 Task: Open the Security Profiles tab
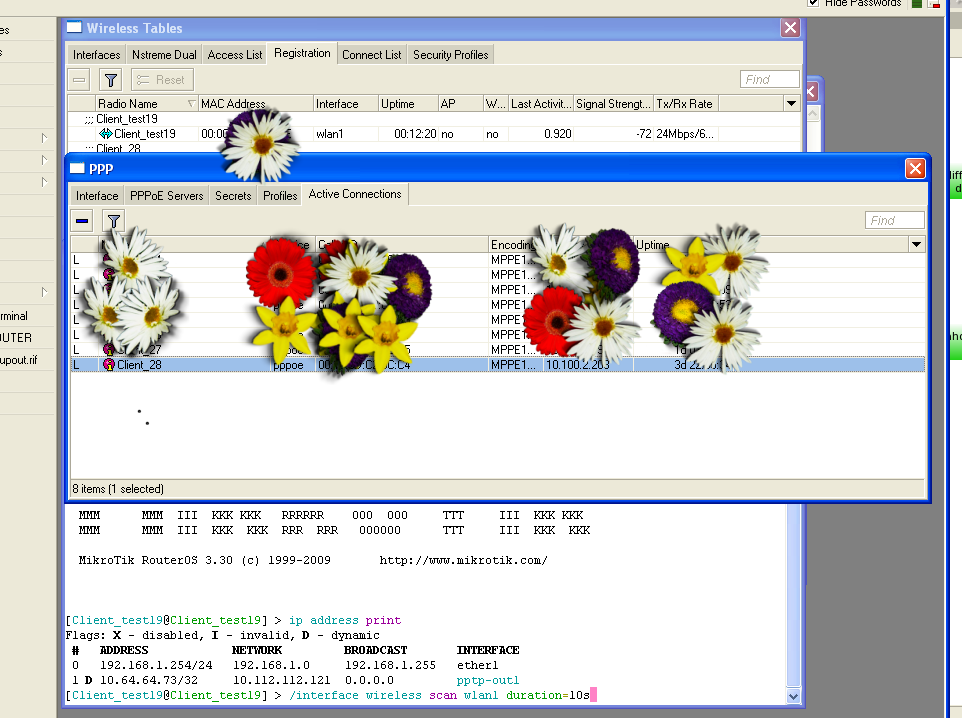[x=451, y=55]
